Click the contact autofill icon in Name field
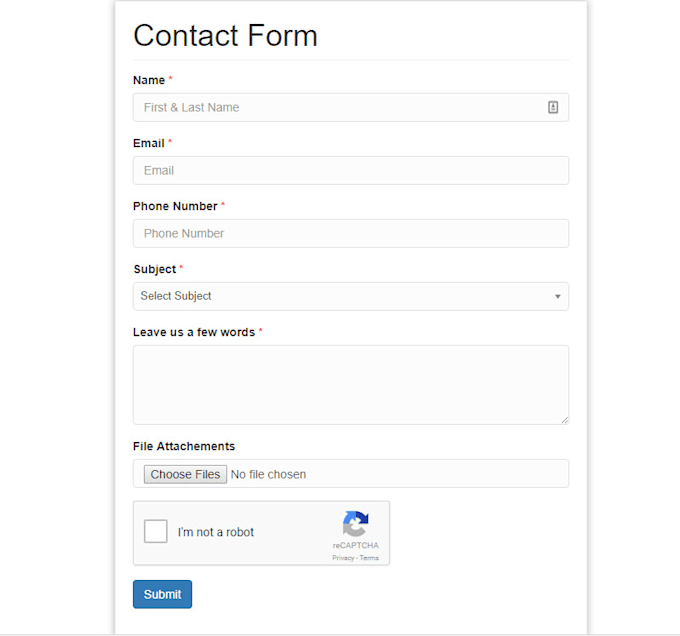680x636 pixels. (553, 107)
